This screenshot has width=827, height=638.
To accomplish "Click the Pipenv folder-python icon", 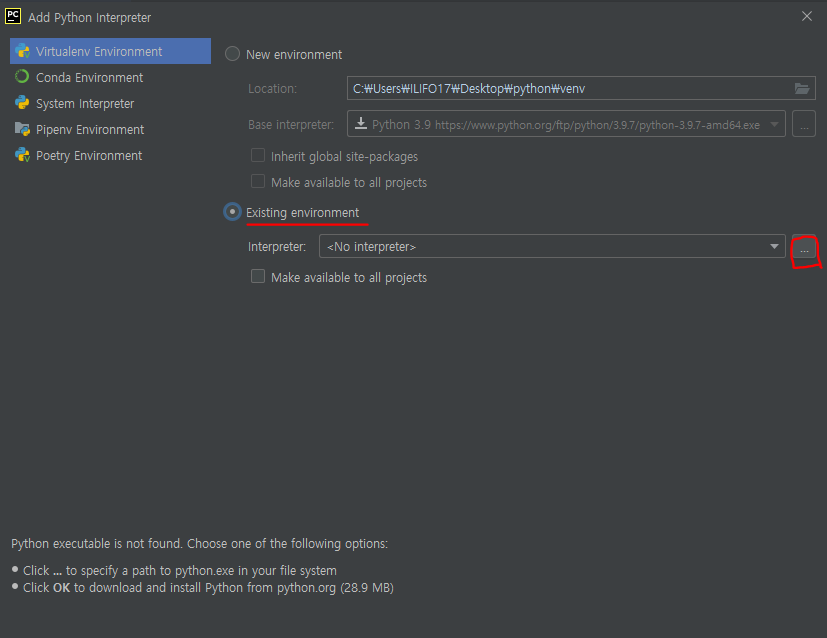I will [x=22, y=129].
